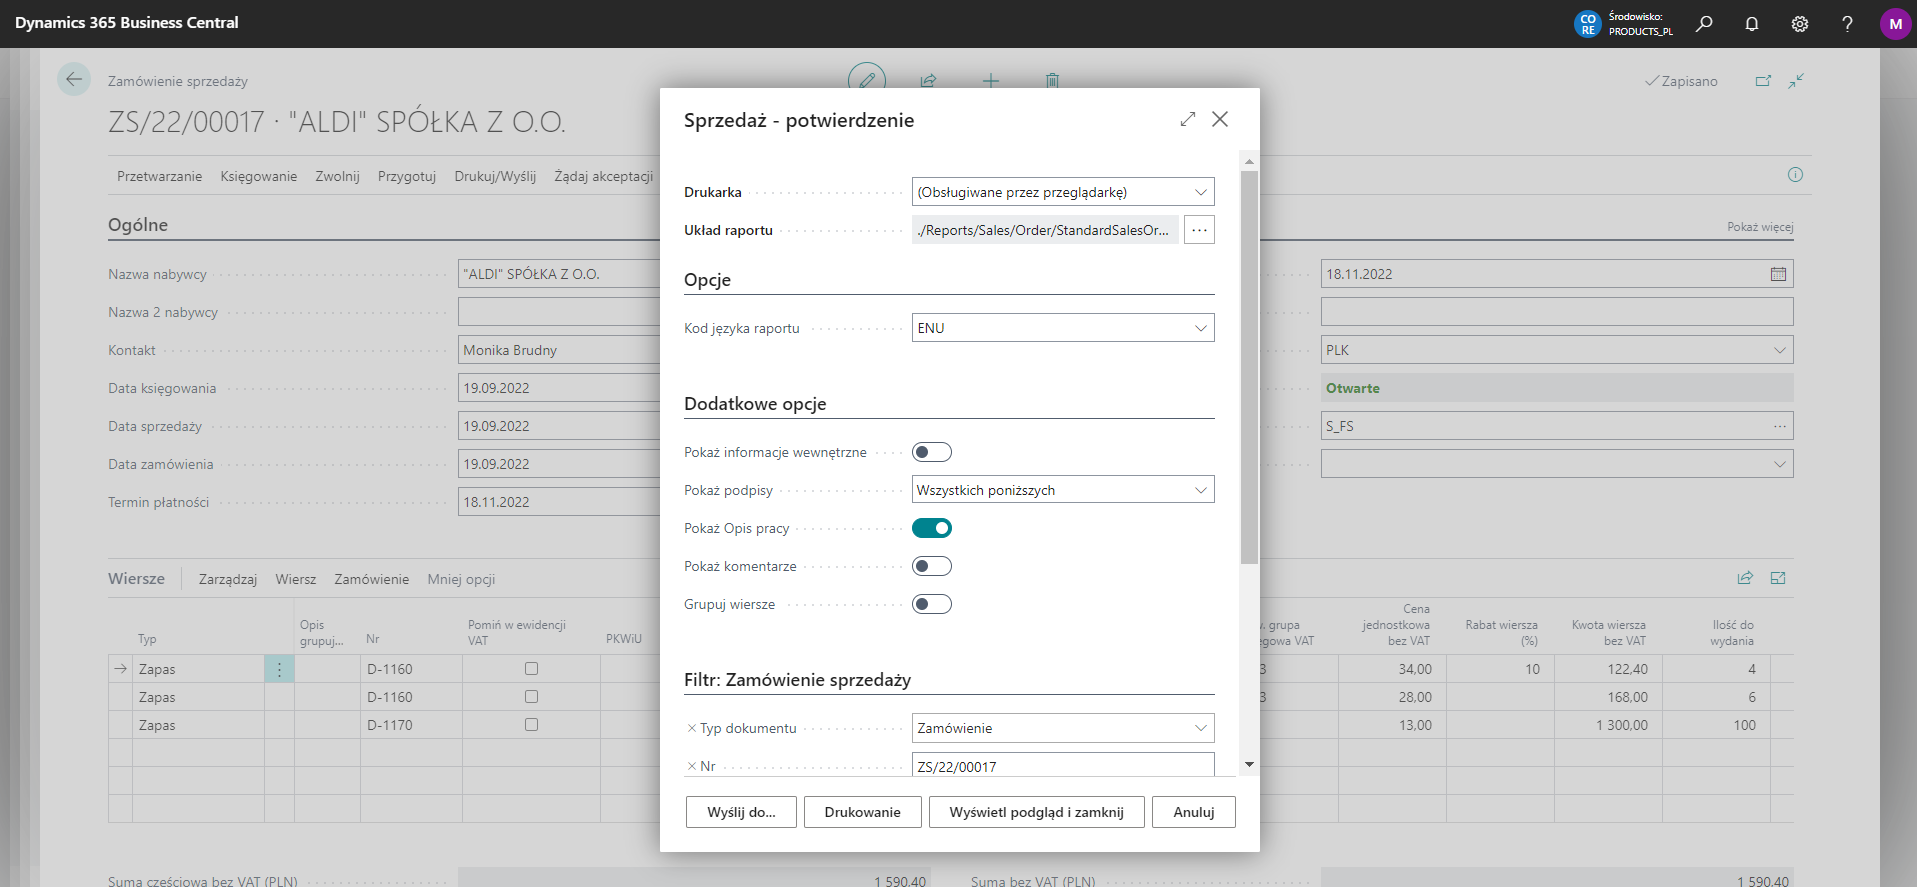
Task: Open row options for the first Zapas line
Action: click(279, 669)
